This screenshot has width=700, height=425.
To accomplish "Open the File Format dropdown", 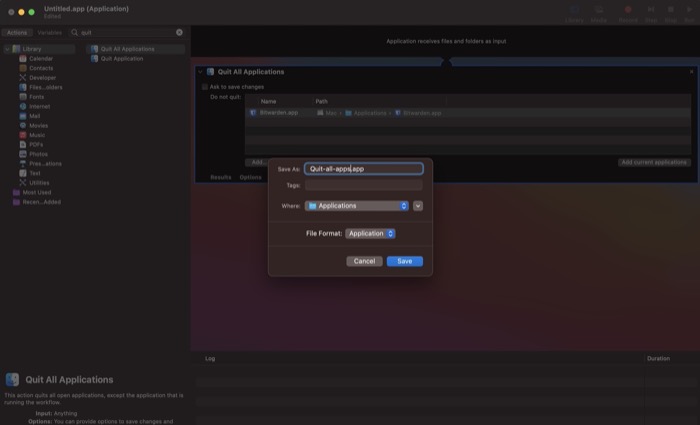I will click(370, 233).
